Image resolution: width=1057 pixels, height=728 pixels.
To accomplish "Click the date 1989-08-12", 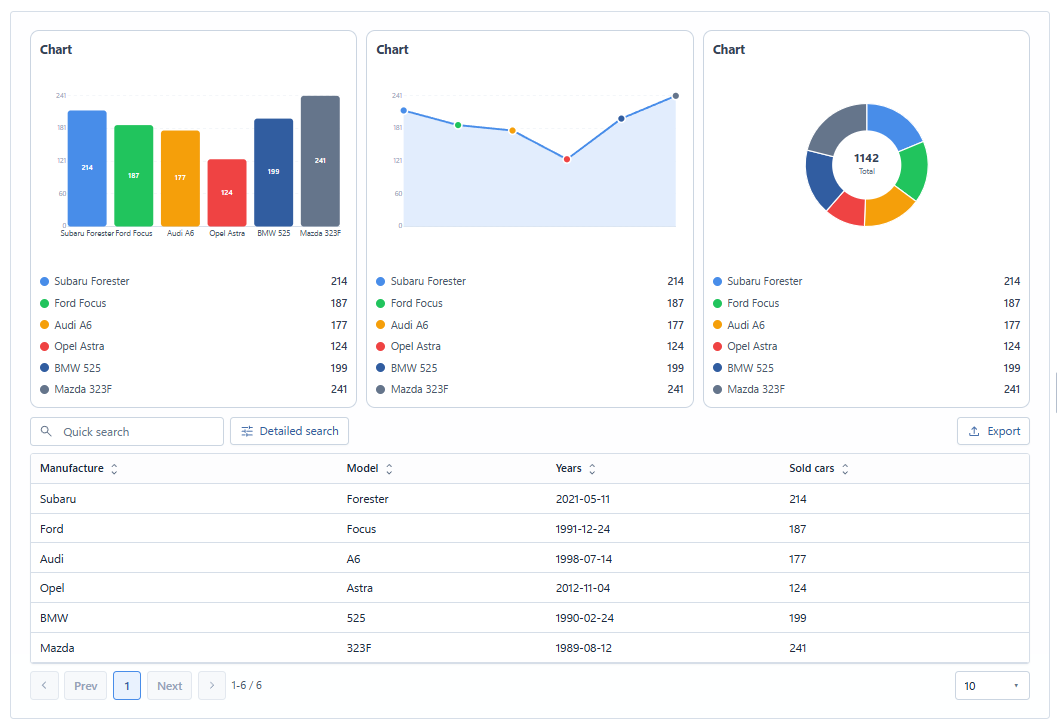I will [x=584, y=648].
